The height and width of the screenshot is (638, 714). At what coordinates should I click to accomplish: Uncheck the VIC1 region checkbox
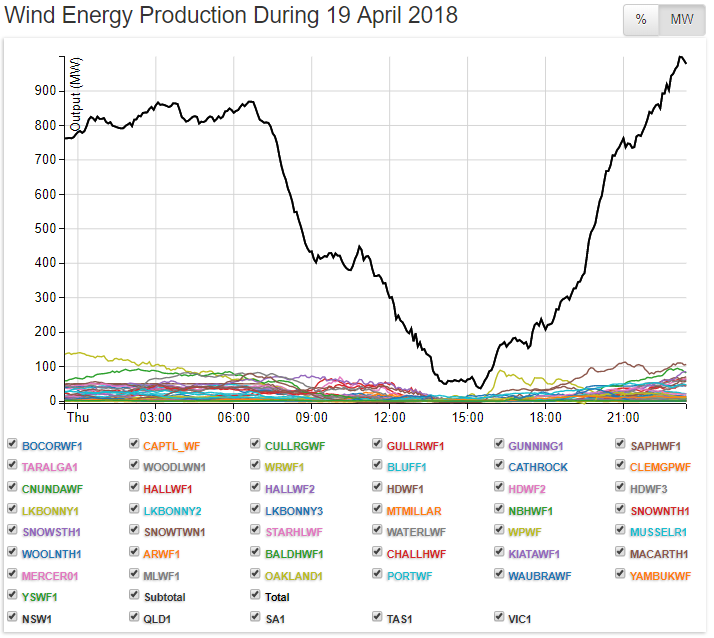tap(499, 617)
